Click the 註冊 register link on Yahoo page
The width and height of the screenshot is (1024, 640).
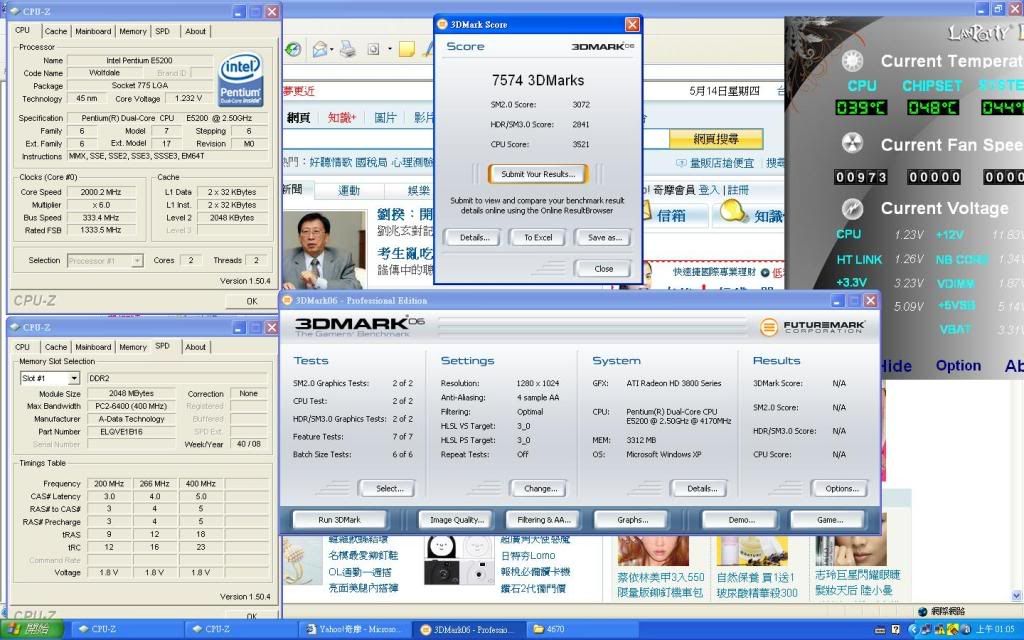(738, 190)
